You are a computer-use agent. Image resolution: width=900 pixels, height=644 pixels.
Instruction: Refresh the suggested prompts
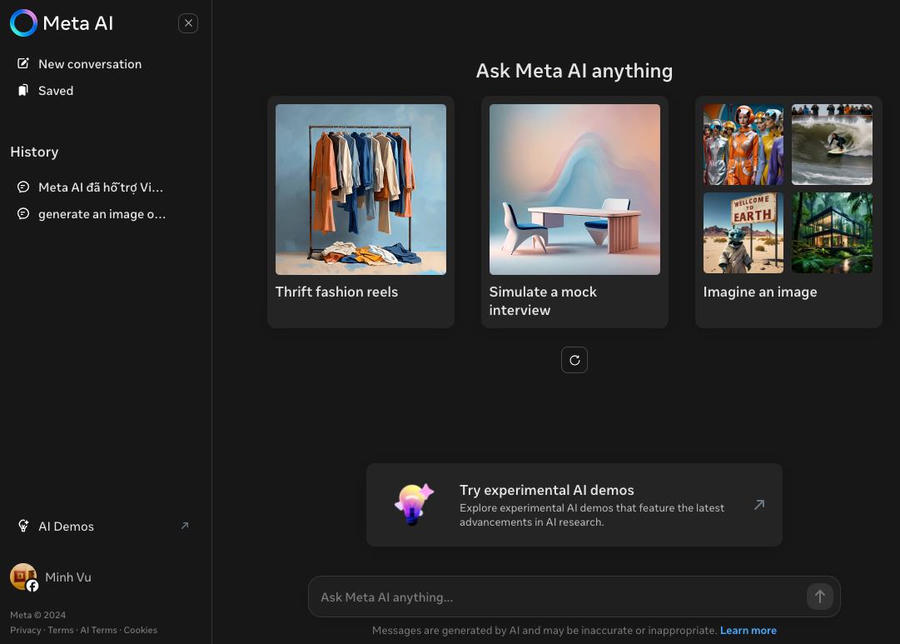574,360
